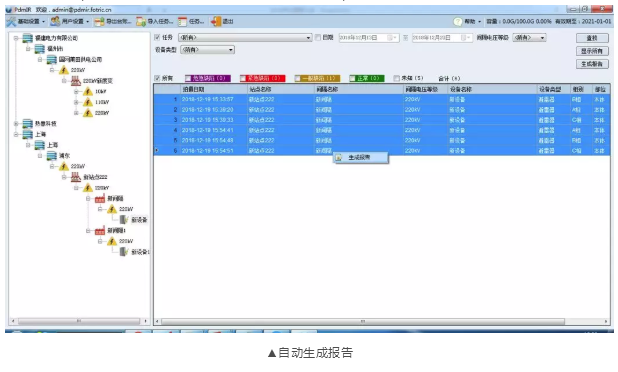Screen dimensions: 618x372
Task: Click the 帮助 help question-mark icon
Action: coord(458,22)
